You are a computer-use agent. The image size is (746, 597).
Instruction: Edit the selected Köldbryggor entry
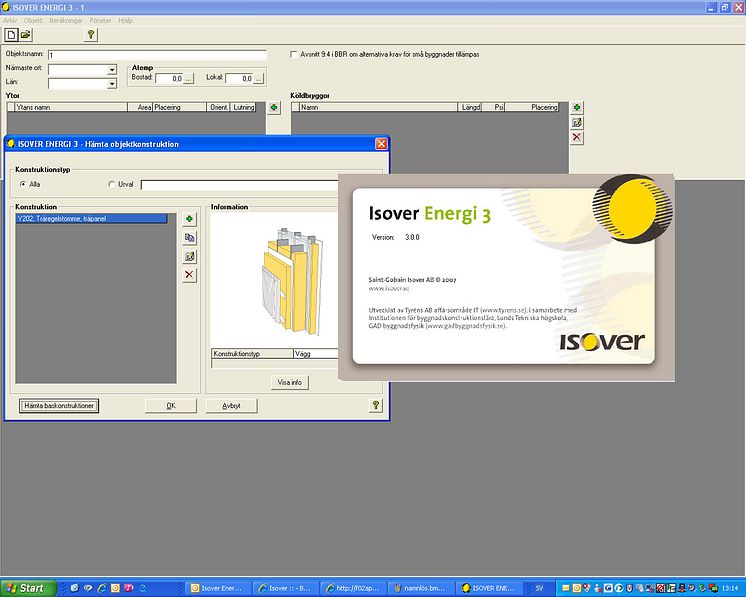pyautogui.click(x=577, y=123)
